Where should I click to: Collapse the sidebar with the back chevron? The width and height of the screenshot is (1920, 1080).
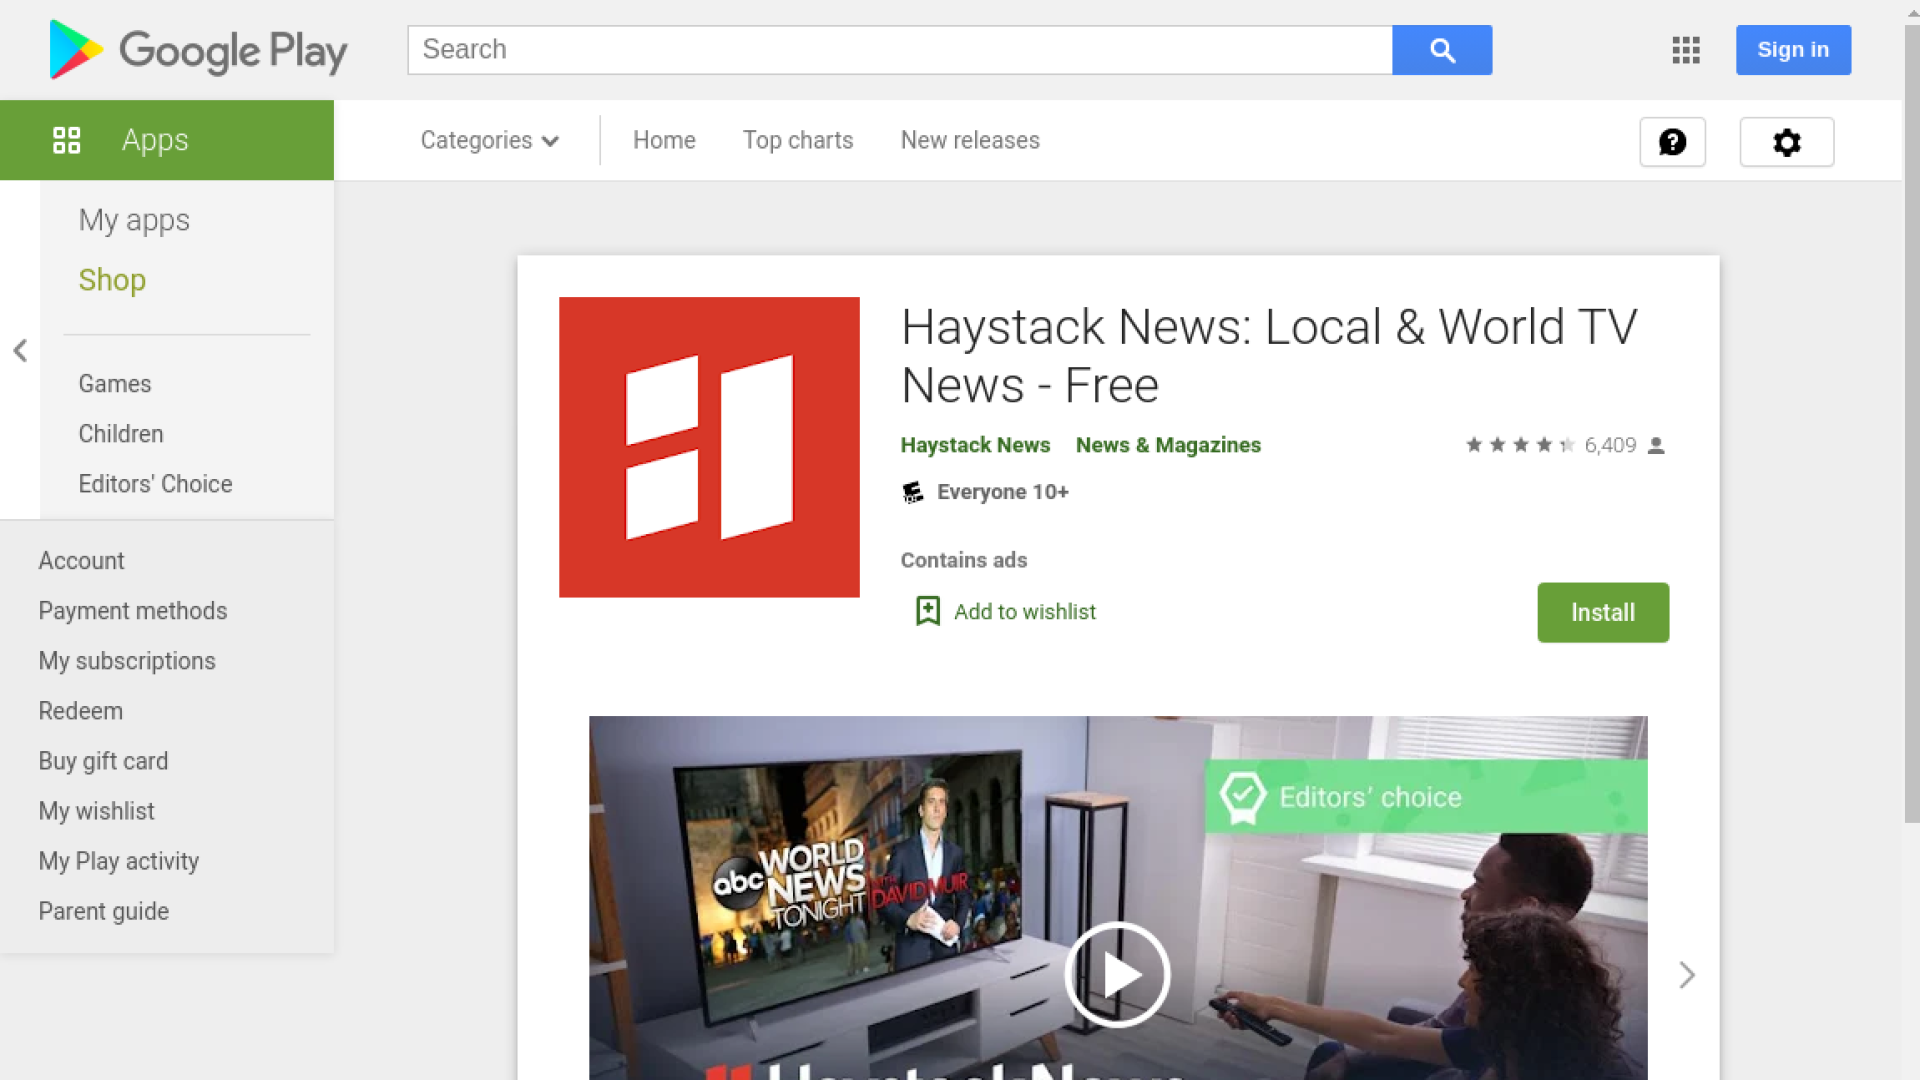(x=20, y=350)
